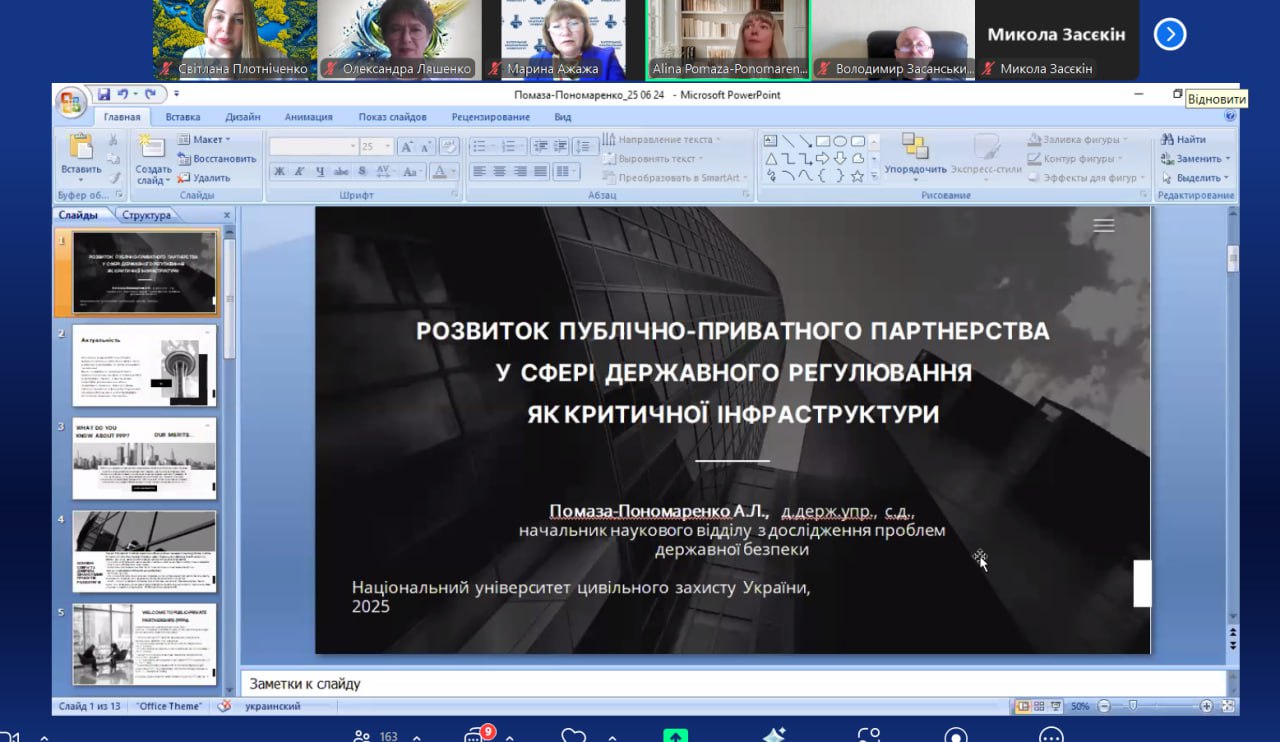Toggle italic (К) formatting
The width and height of the screenshot is (1280, 742).
pos(300,172)
